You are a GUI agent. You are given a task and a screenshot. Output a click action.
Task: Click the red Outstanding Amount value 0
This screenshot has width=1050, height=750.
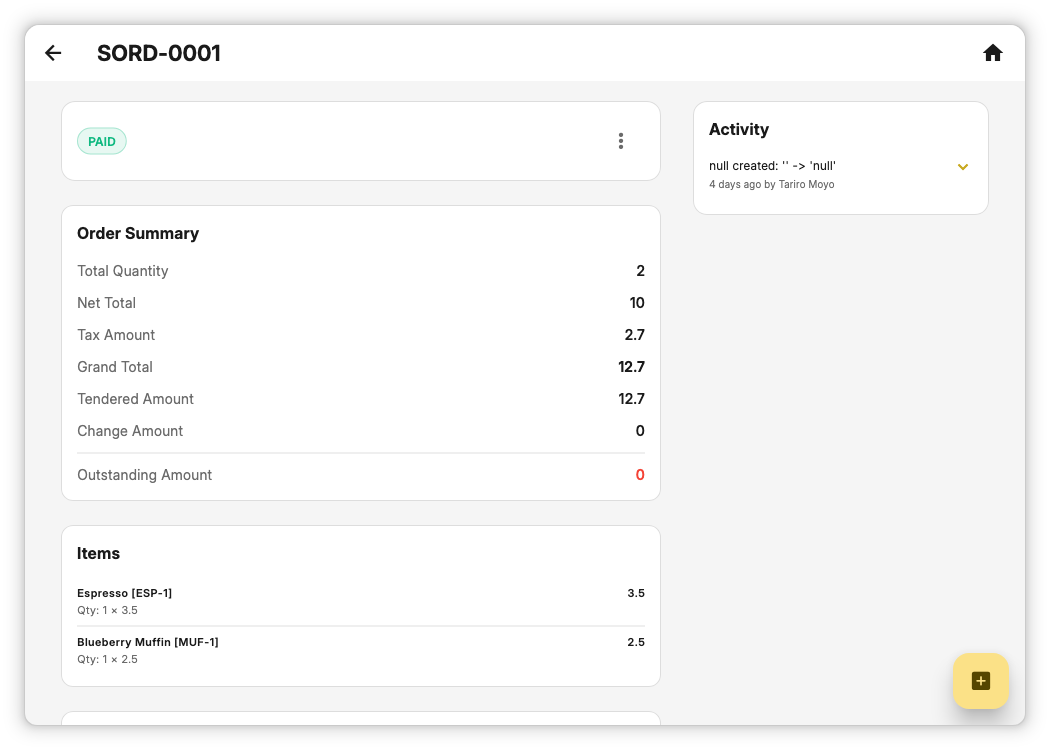640,475
